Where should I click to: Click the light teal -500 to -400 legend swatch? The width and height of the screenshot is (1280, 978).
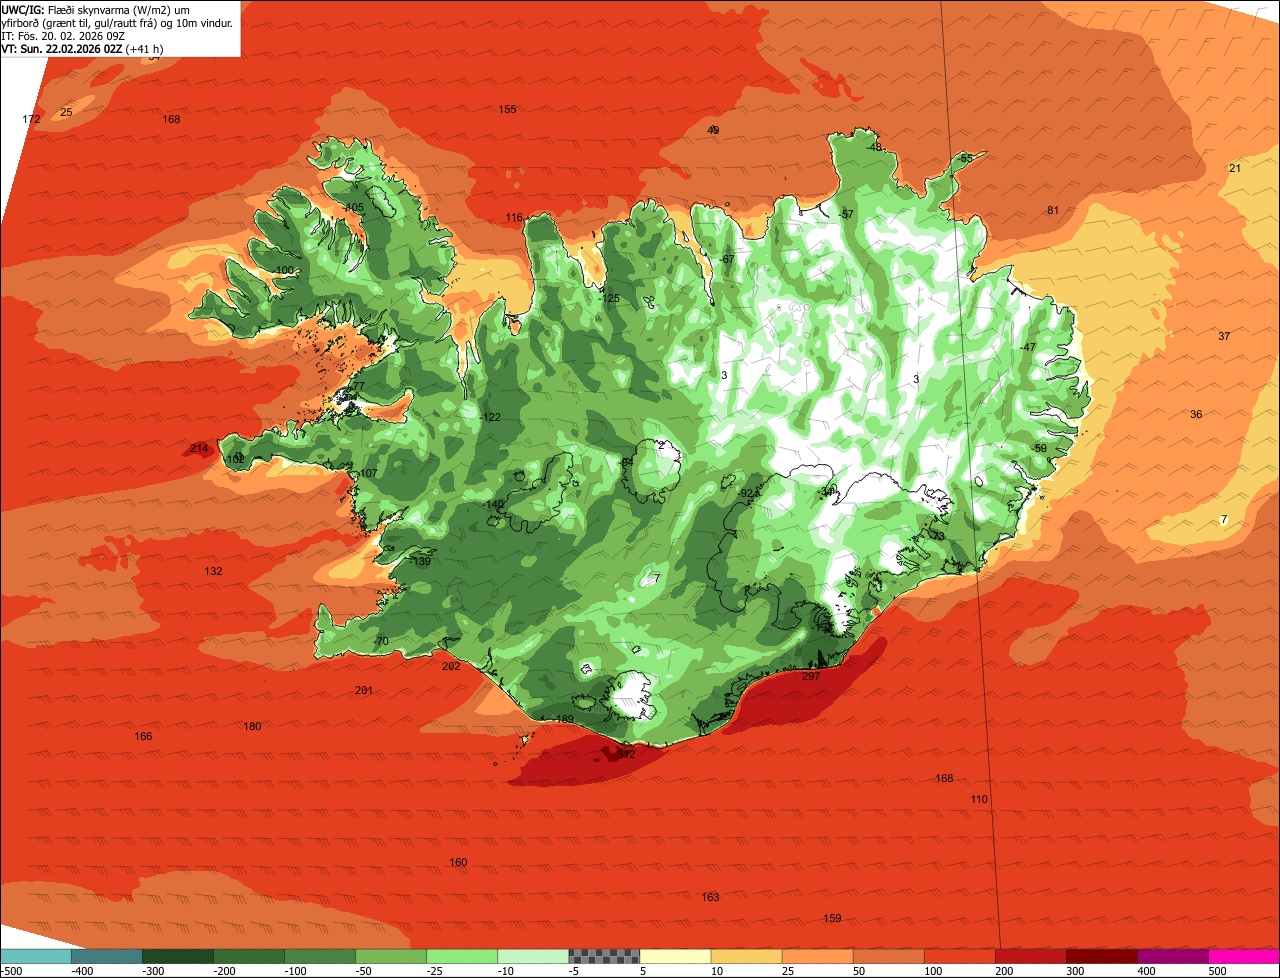pos(35,956)
